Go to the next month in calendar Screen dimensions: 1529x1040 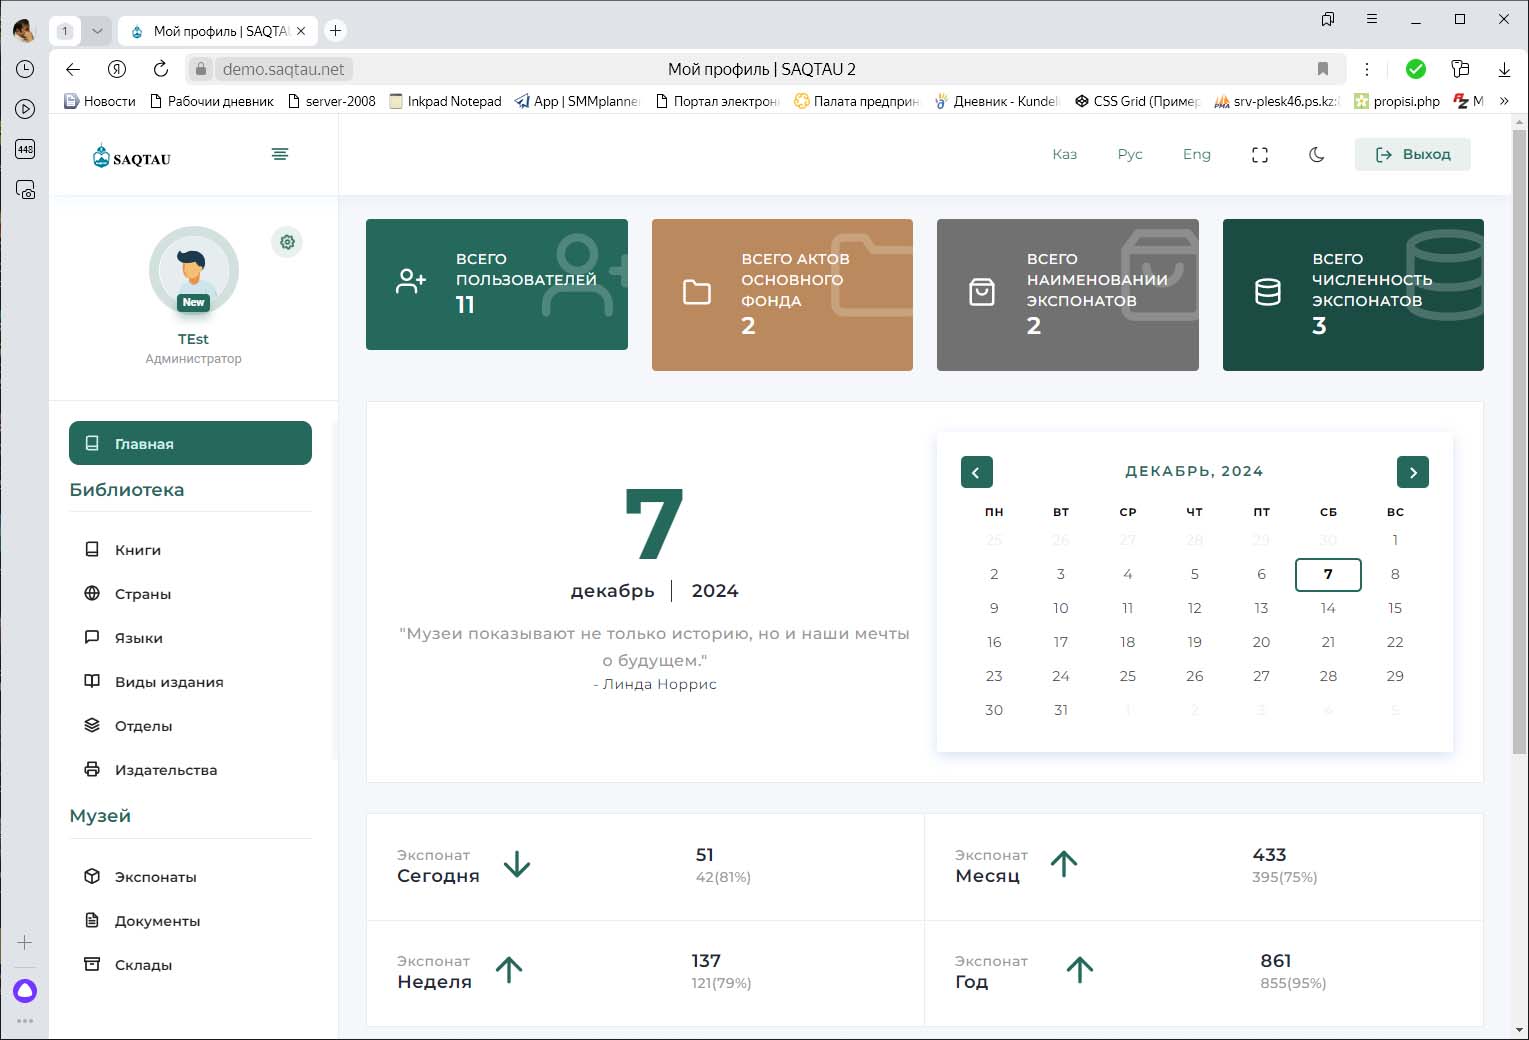click(x=1412, y=472)
